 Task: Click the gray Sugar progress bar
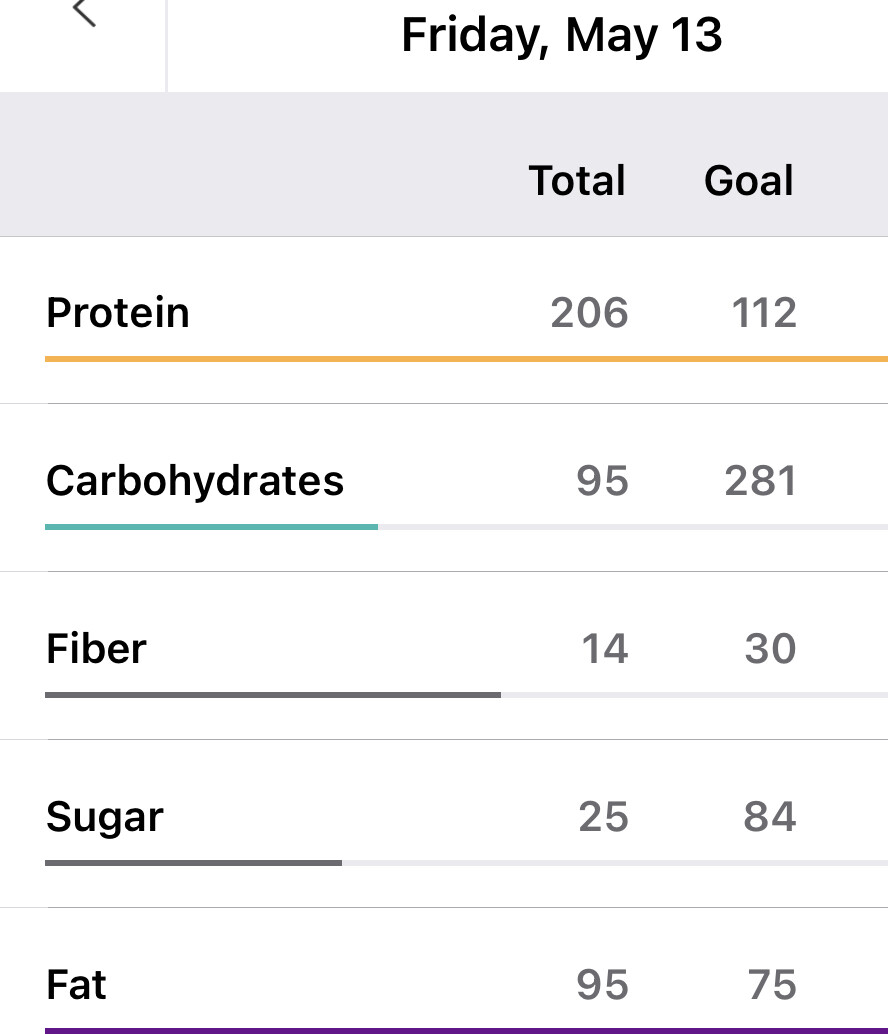click(193, 862)
